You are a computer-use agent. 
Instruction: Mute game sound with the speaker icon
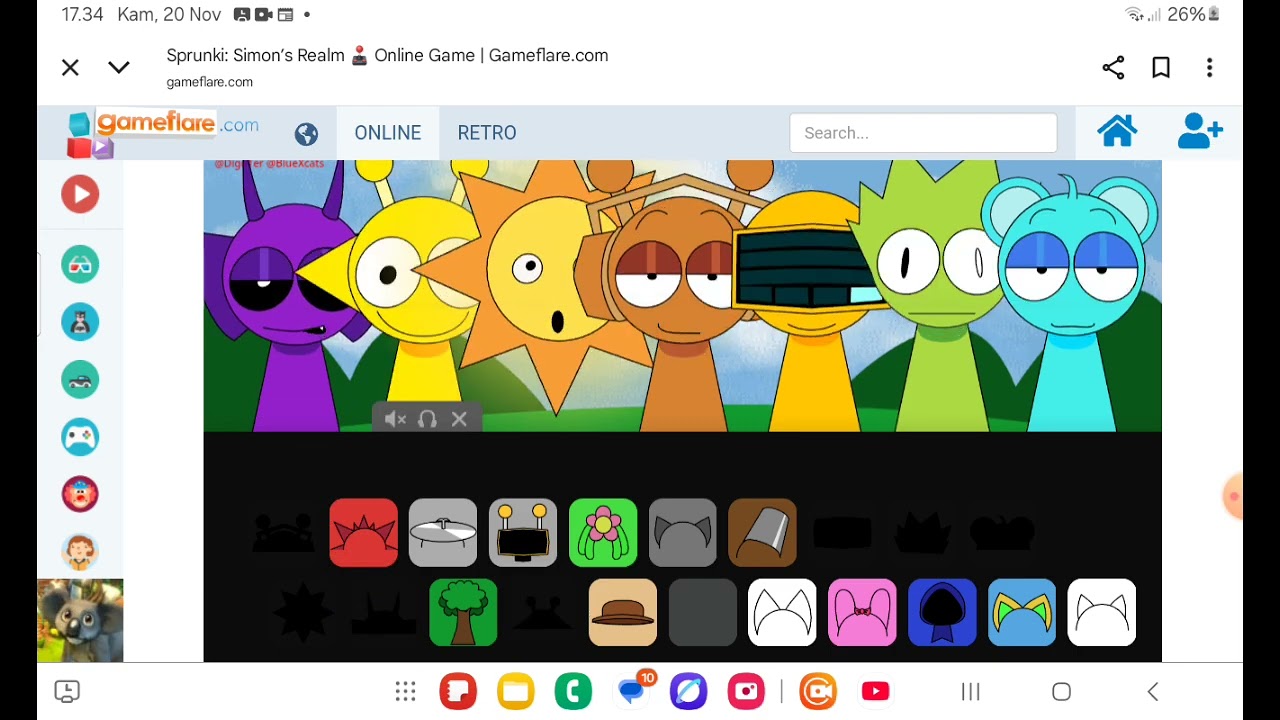tap(395, 419)
